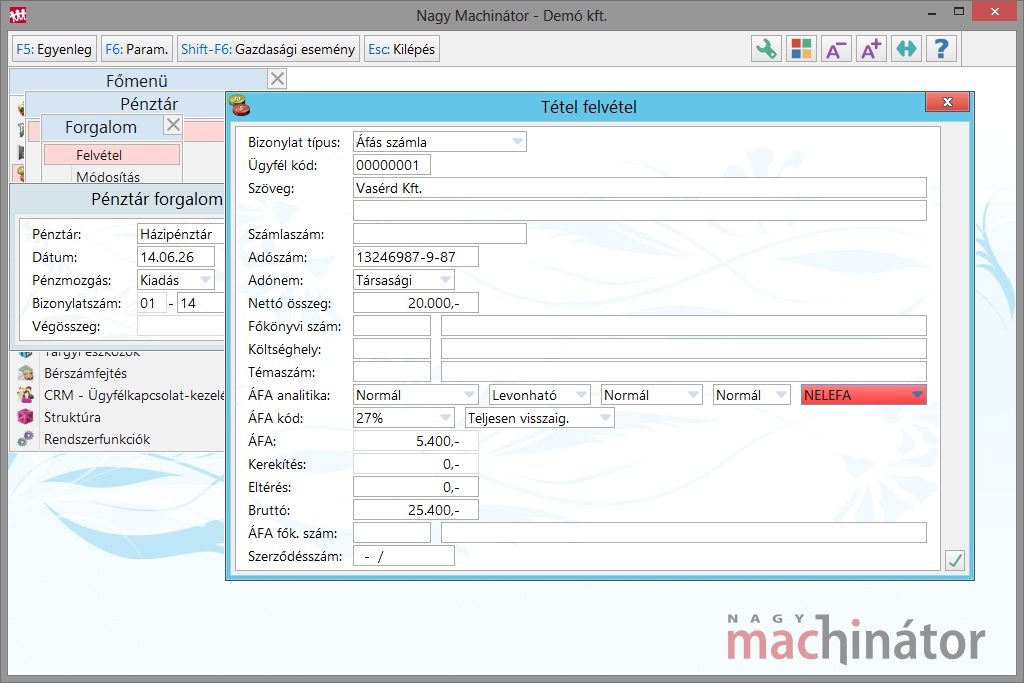Click the teal double-arrow resize icon
Viewport: 1024px width, 683px height.
click(906, 49)
